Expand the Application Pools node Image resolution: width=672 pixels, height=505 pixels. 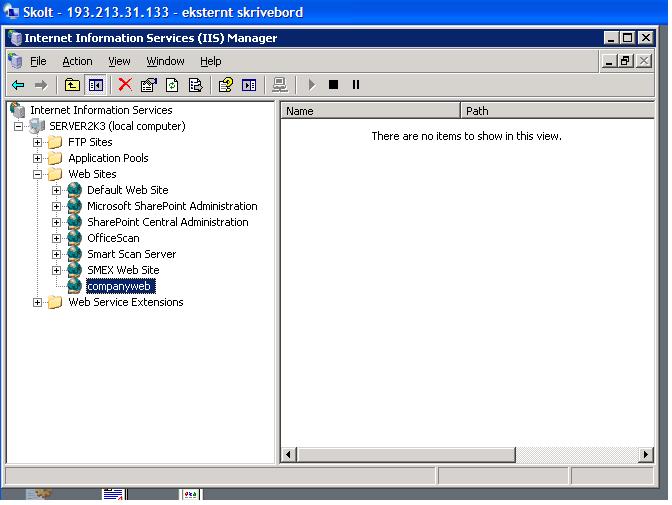click(x=38, y=158)
